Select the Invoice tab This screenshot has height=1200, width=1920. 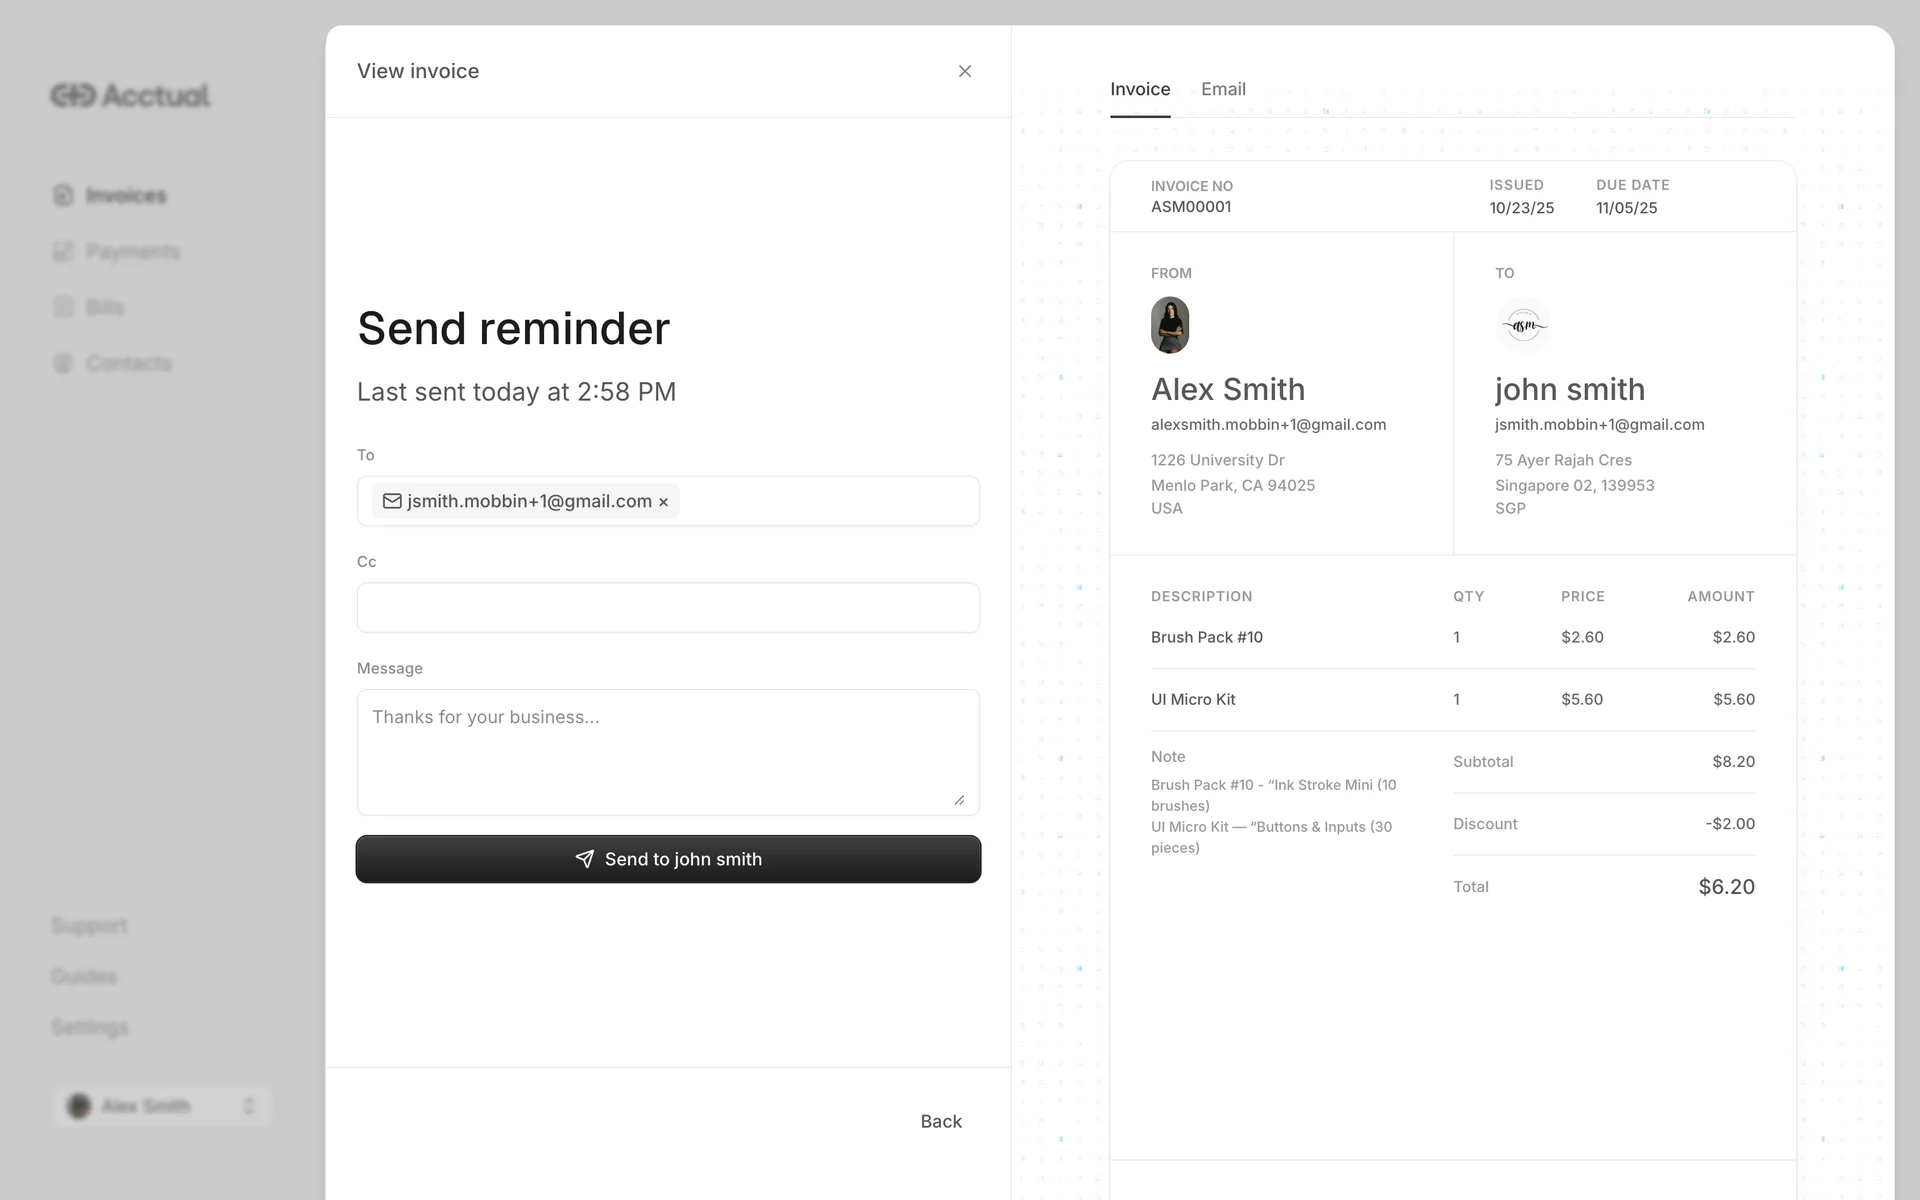tap(1140, 89)
